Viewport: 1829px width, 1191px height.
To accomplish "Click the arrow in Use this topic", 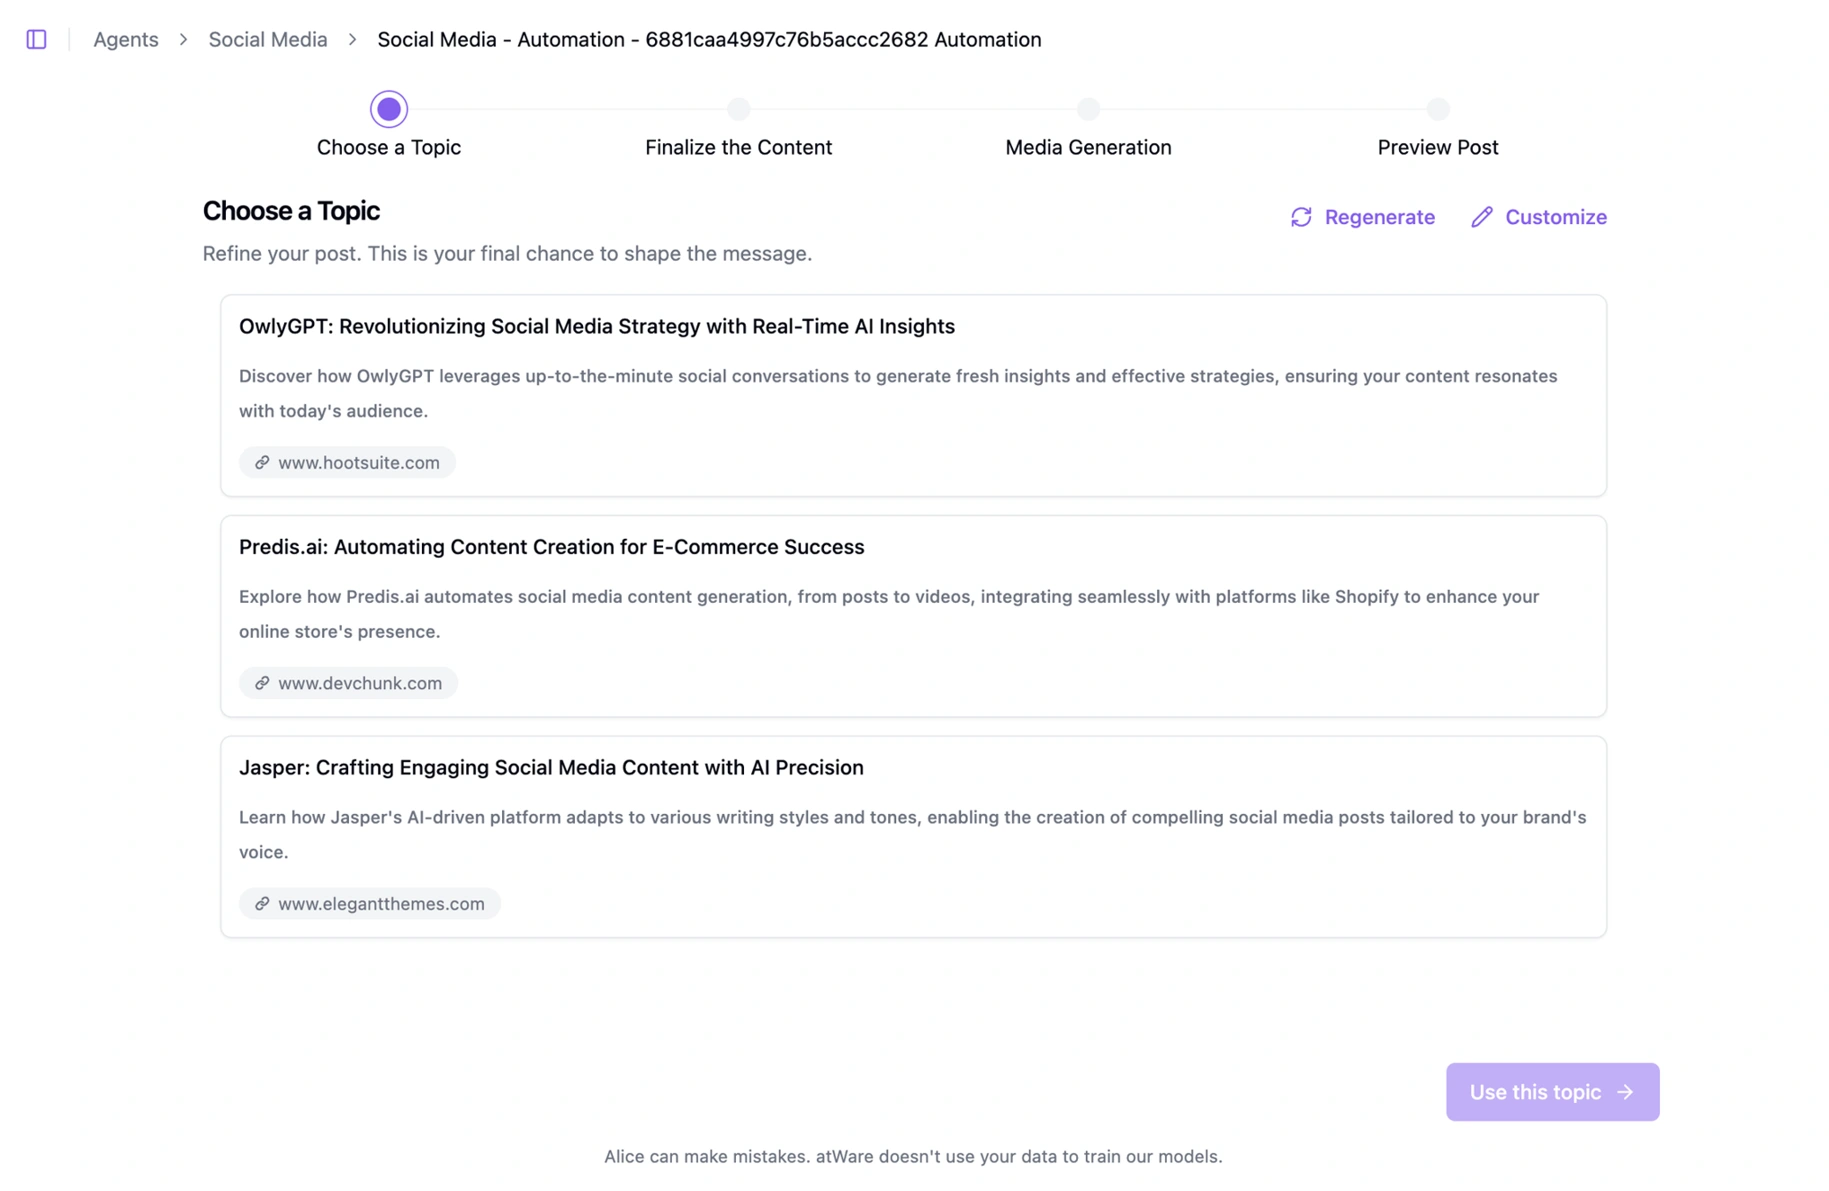I will pos(1625,1092).
